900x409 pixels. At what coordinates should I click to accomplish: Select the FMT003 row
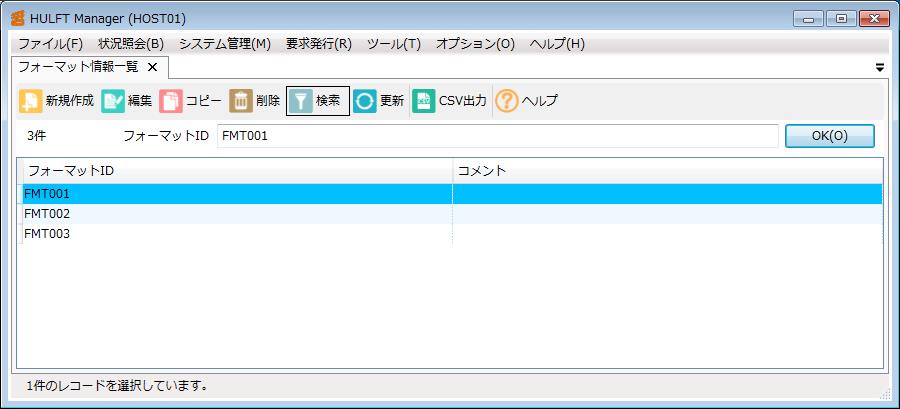(452, 234)
